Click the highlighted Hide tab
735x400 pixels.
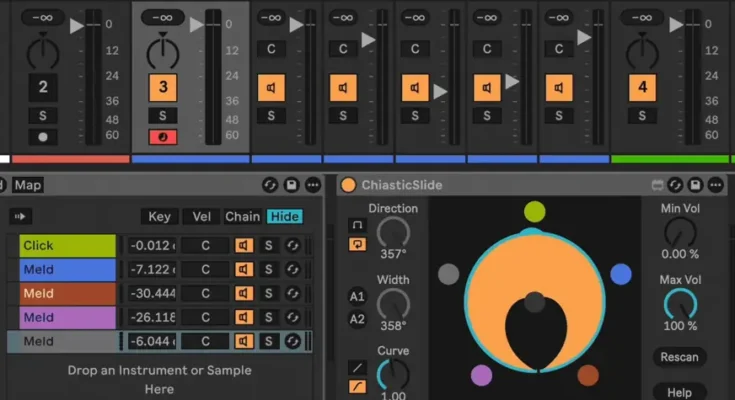(x=285, y=216)
